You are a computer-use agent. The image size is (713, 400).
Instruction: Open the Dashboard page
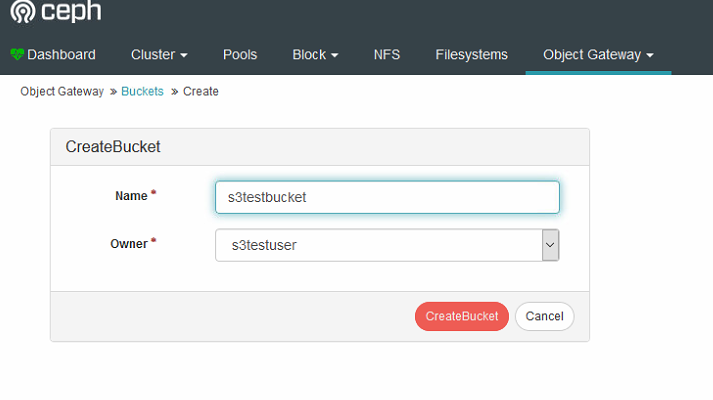(x=53, y=55)
